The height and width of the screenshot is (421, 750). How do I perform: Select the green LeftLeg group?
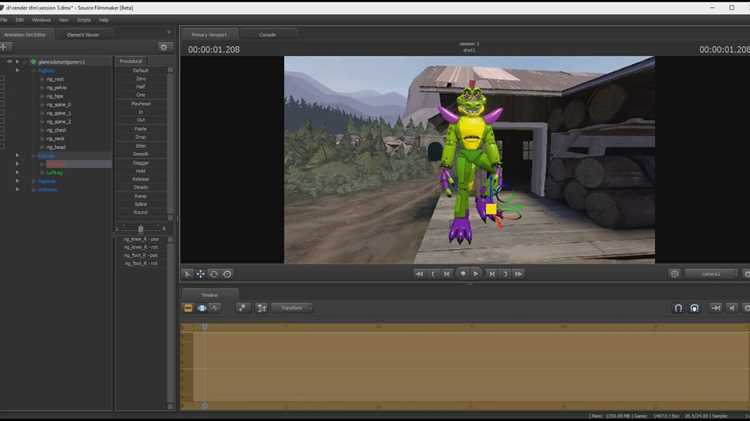[55, 173]
